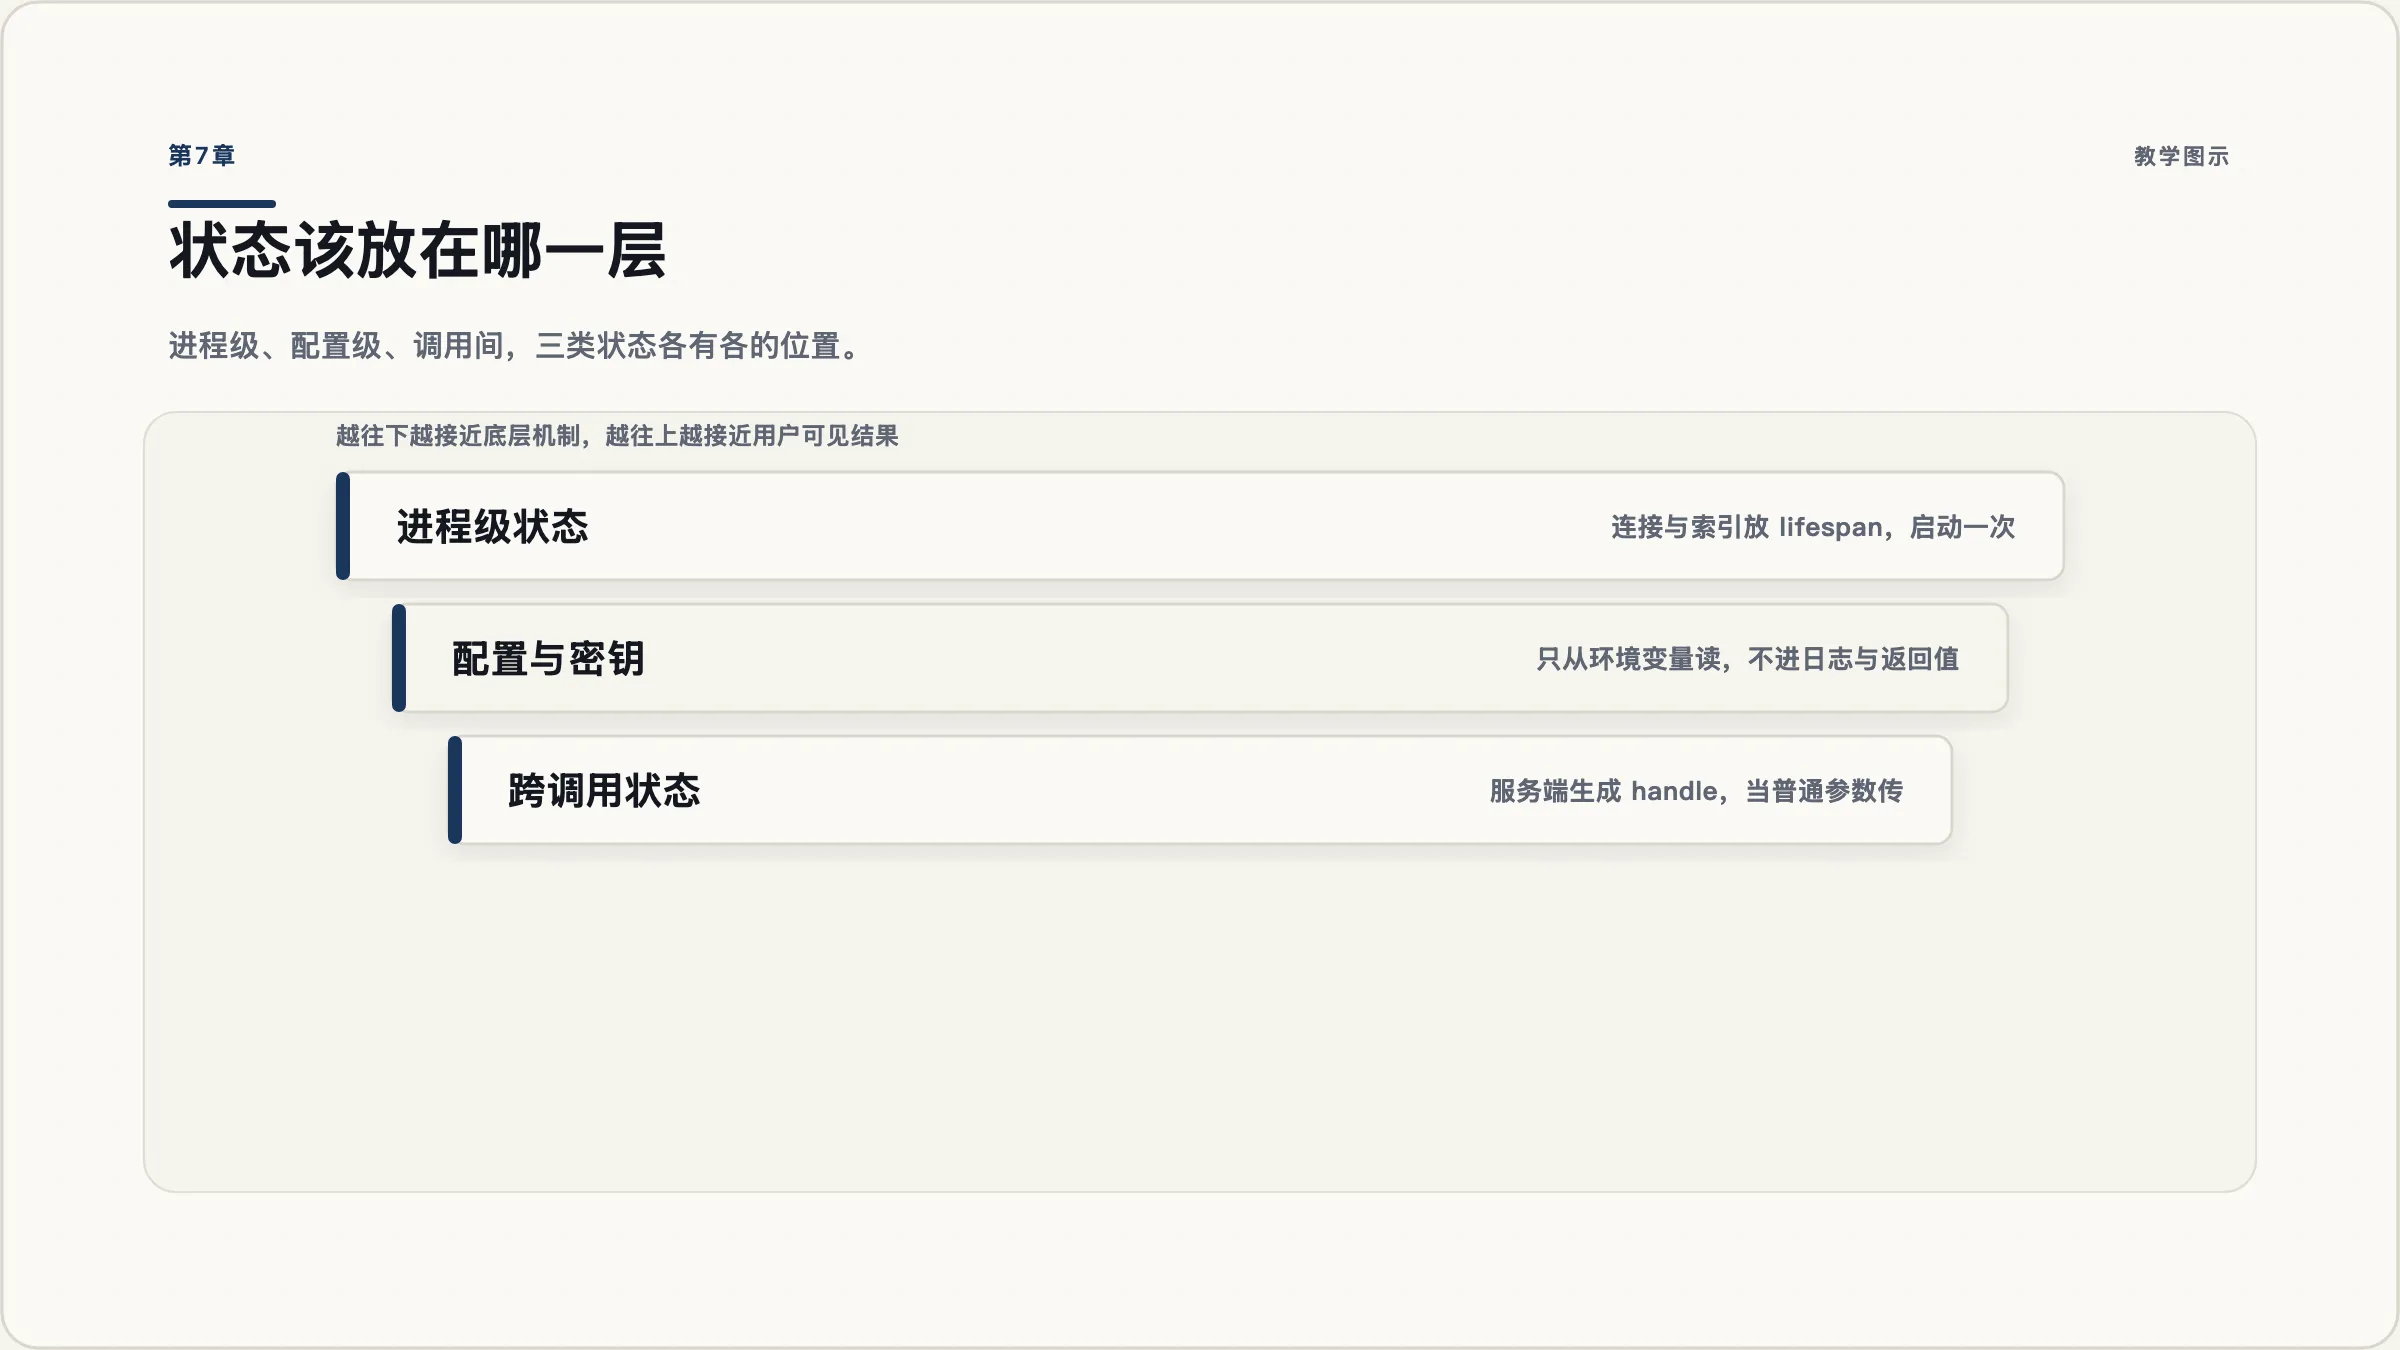Click the note 只从环境变量读，不进日志与返回值
This screenshot has height=1350, width=2400.
point(1747,659)
